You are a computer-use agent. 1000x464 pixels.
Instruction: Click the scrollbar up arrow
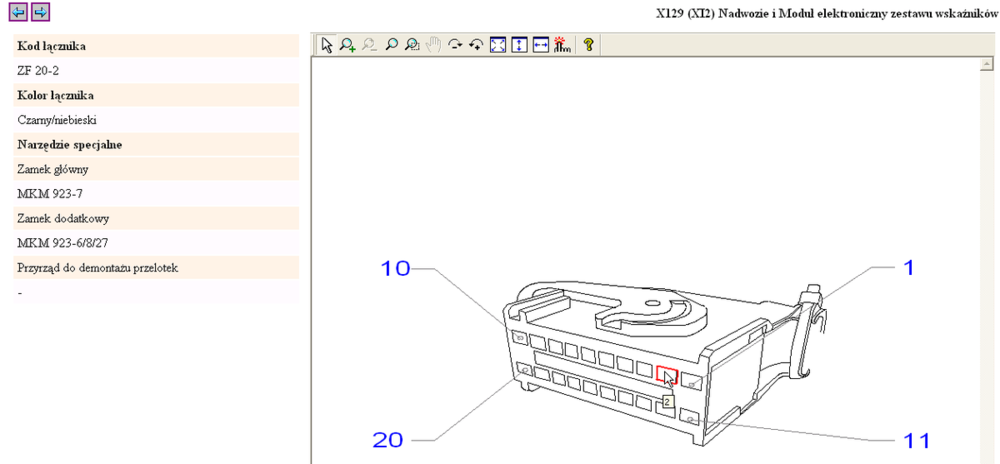[x=986, y=66]
